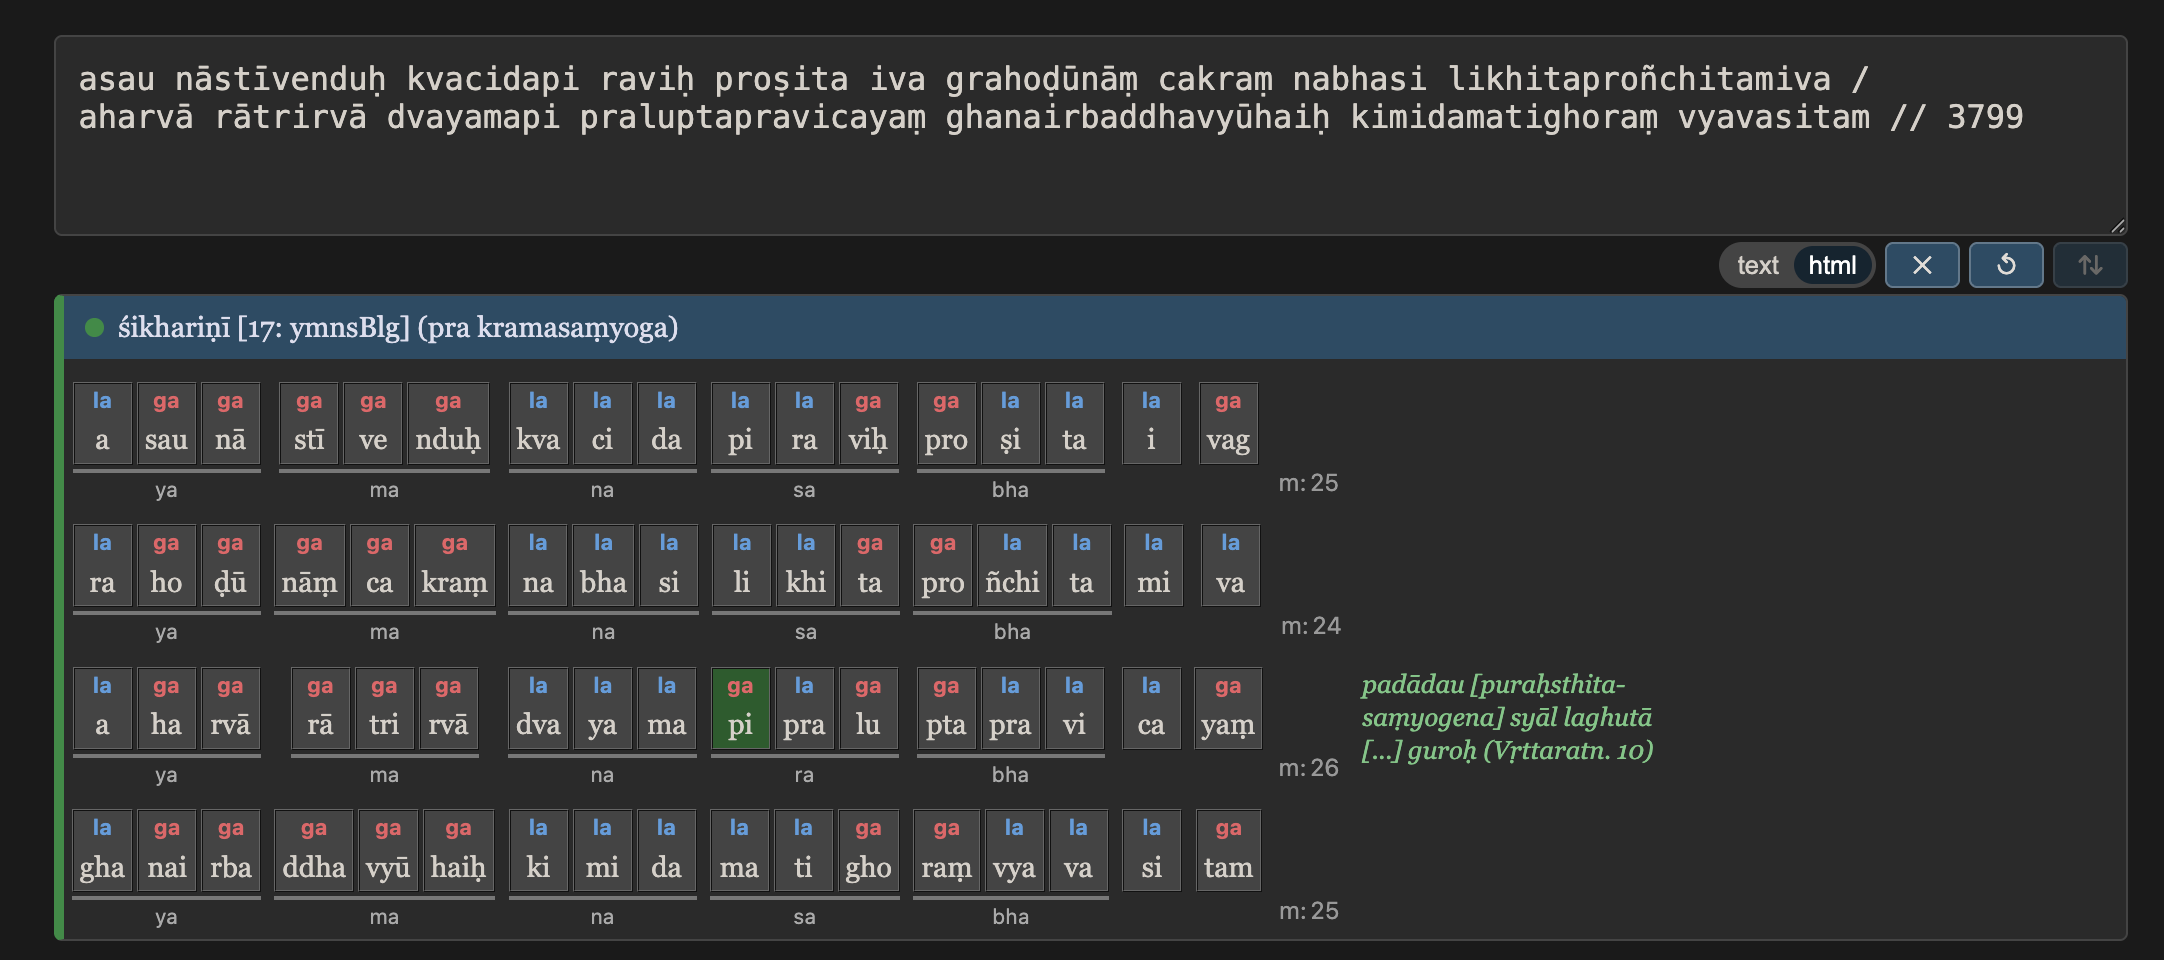Click the 'yaṃ' syllable in third row

[x=1227, y=708]
